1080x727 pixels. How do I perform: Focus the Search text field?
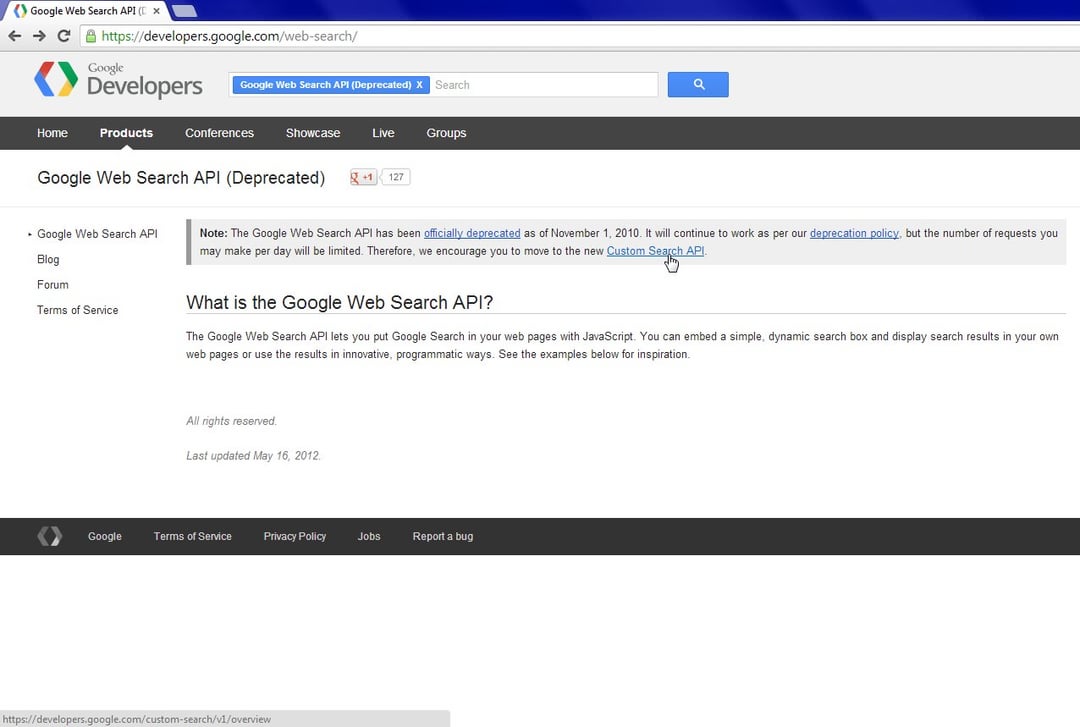pos(543,85)
